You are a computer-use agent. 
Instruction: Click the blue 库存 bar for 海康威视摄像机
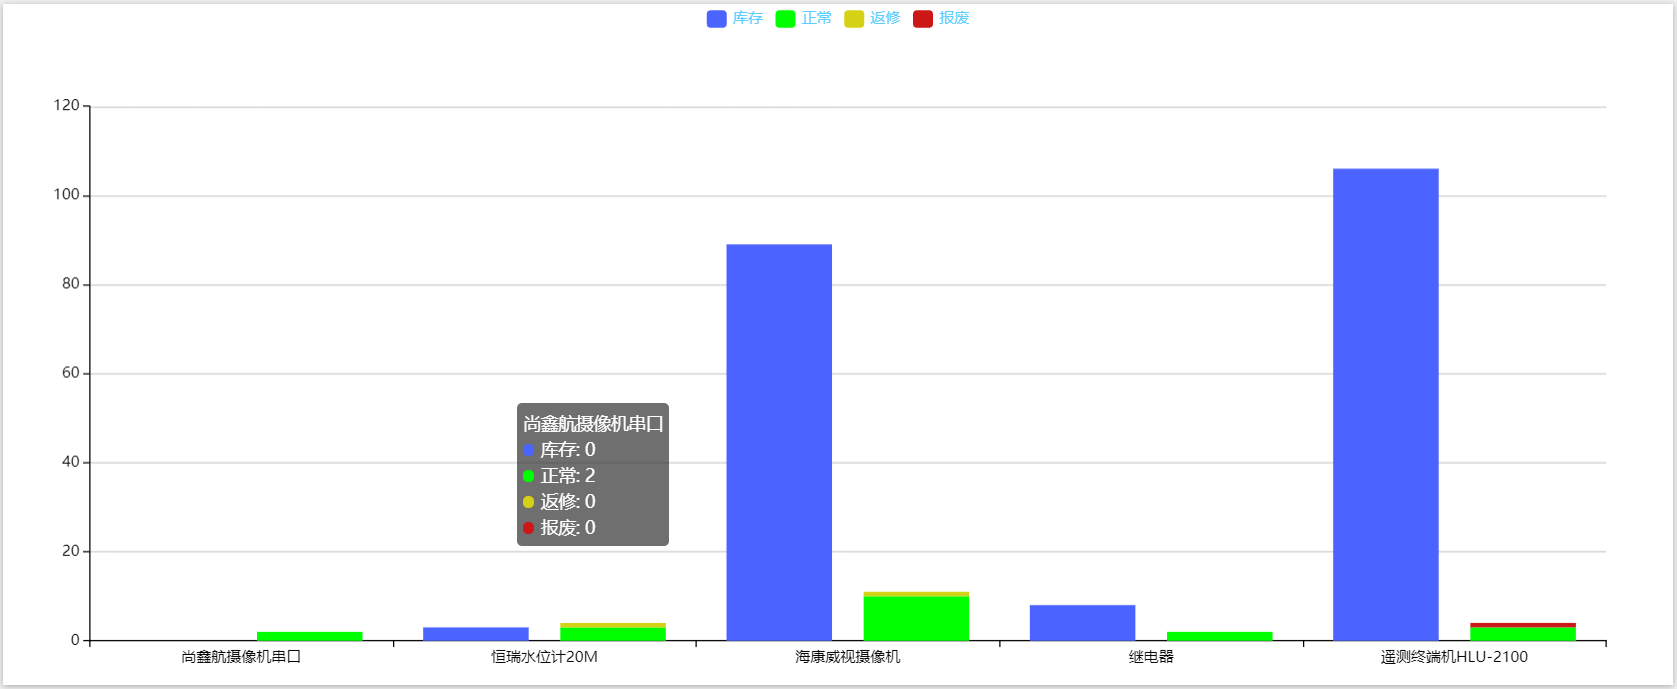click(779, 442)
